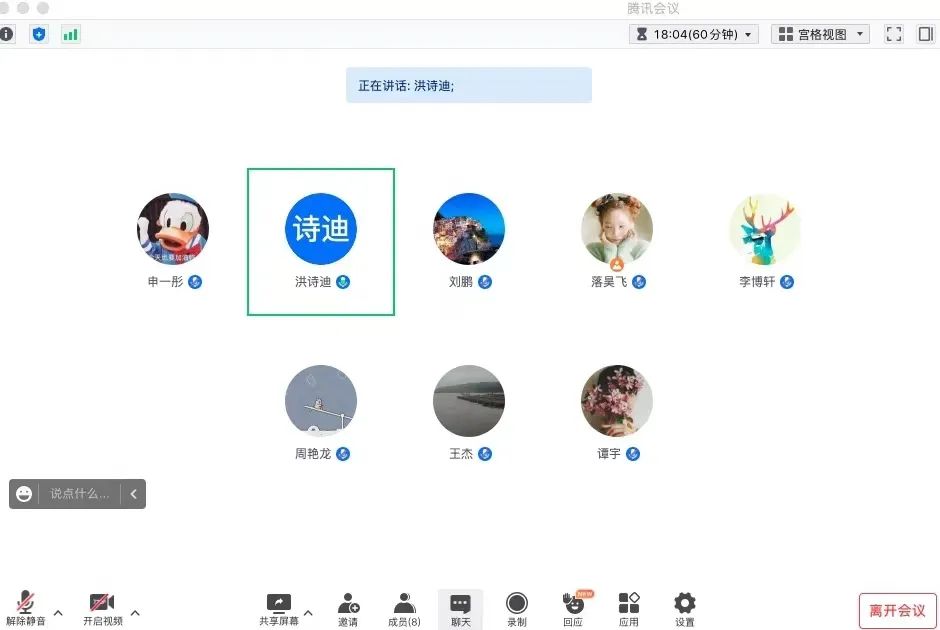Click the blue security shield icon
The height and width of the screenshot is (630, 940).
[x=39, y=34]
